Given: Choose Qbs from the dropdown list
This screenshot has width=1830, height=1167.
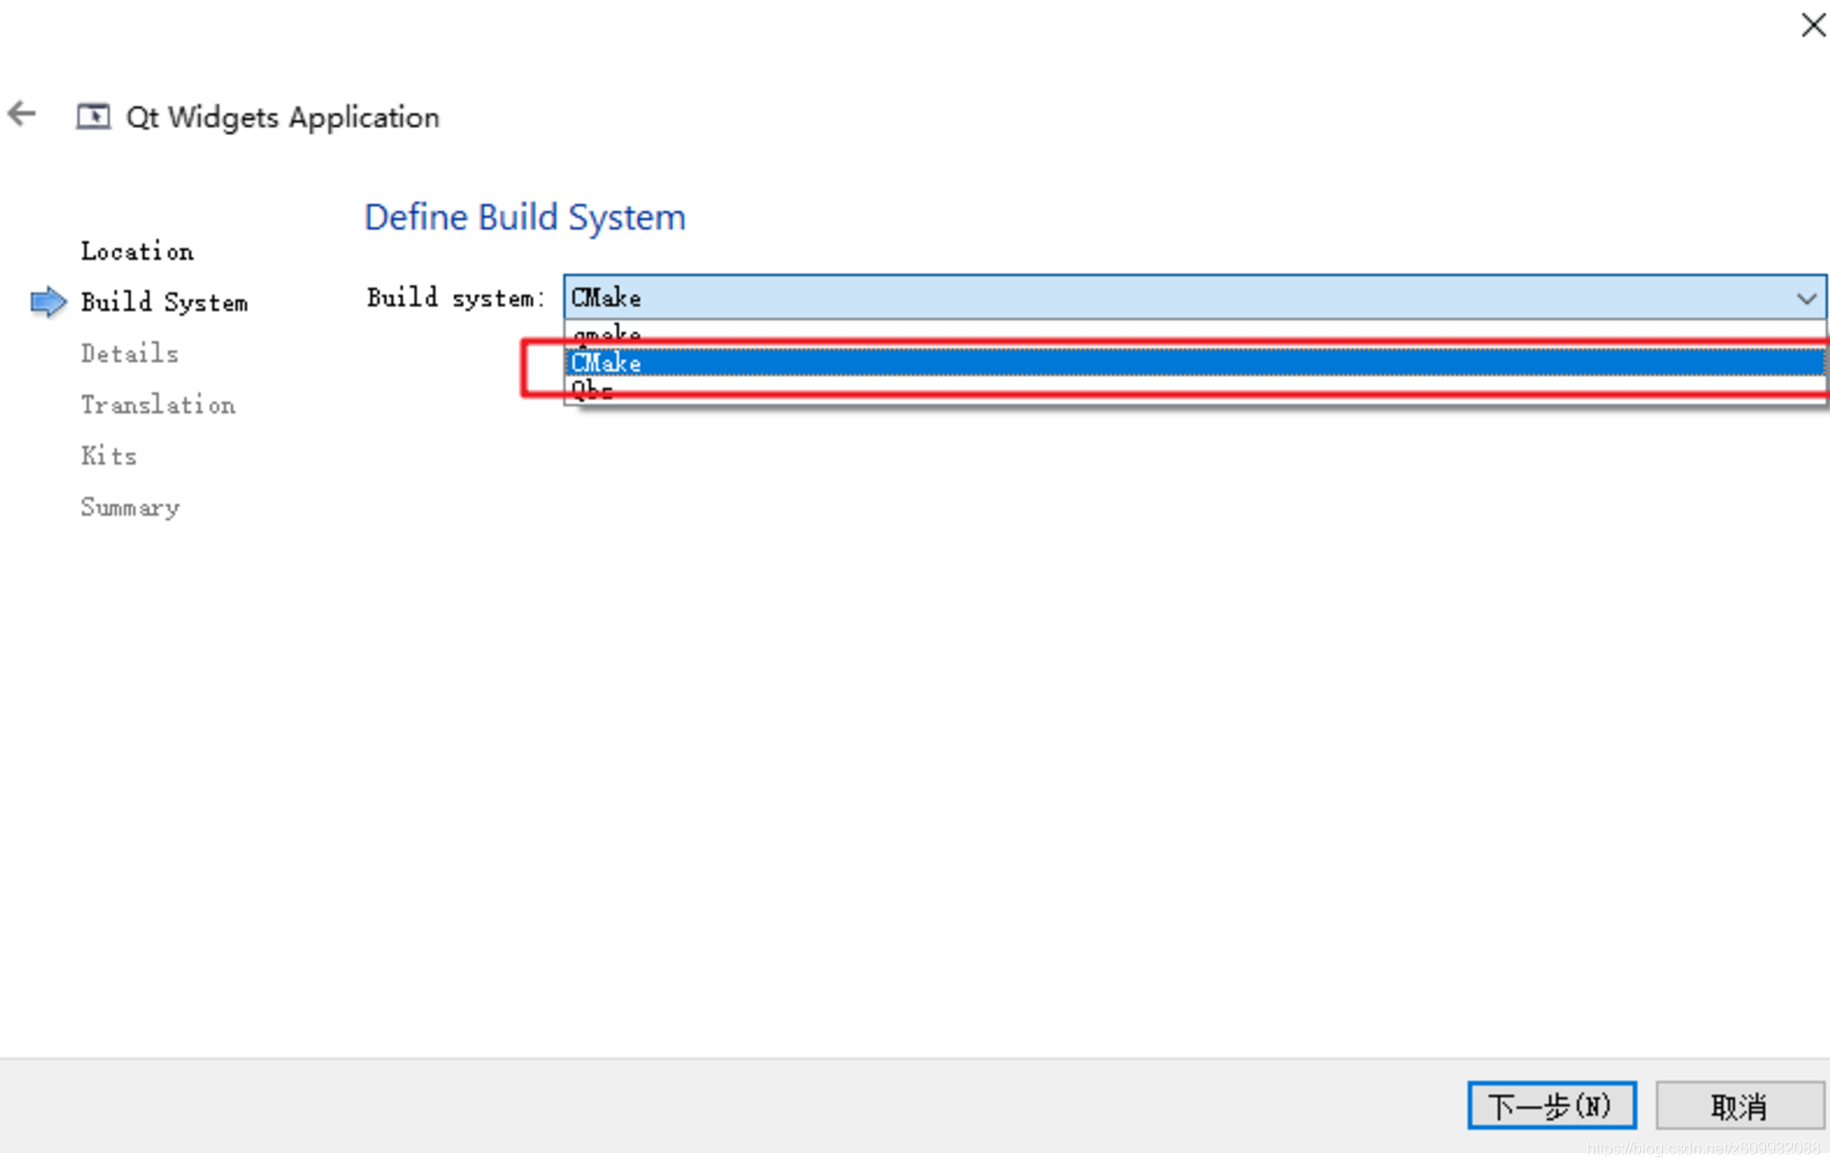Looking at the screenshot, I should pos(1195,389).
